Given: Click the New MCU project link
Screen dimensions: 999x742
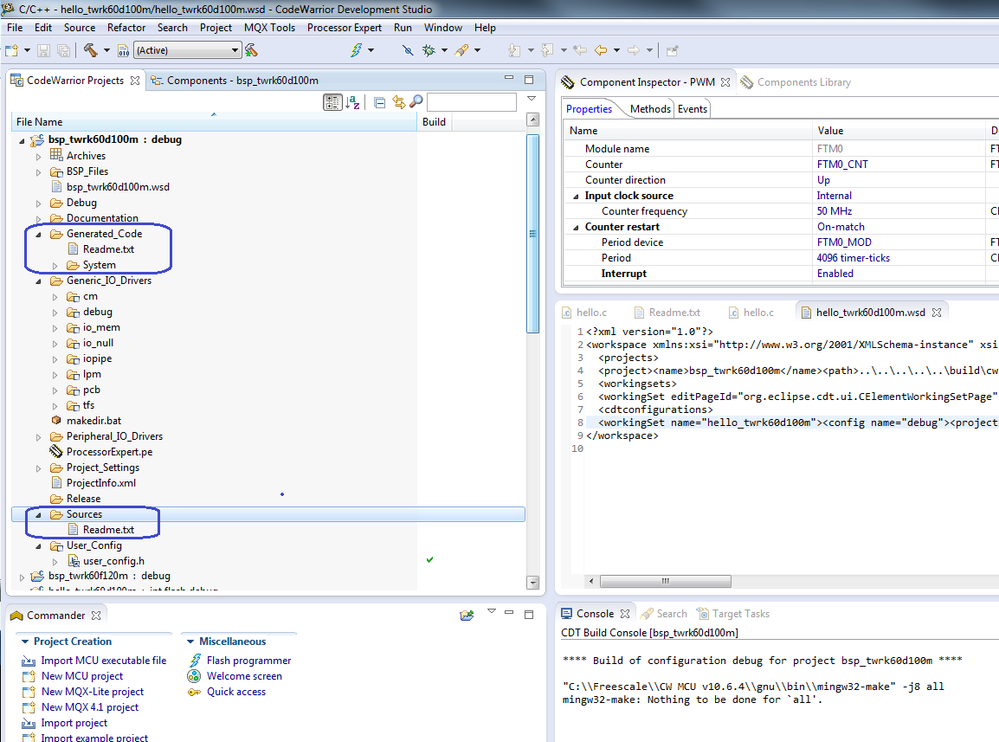Looking at the screenshot, I should pos(82,676).
